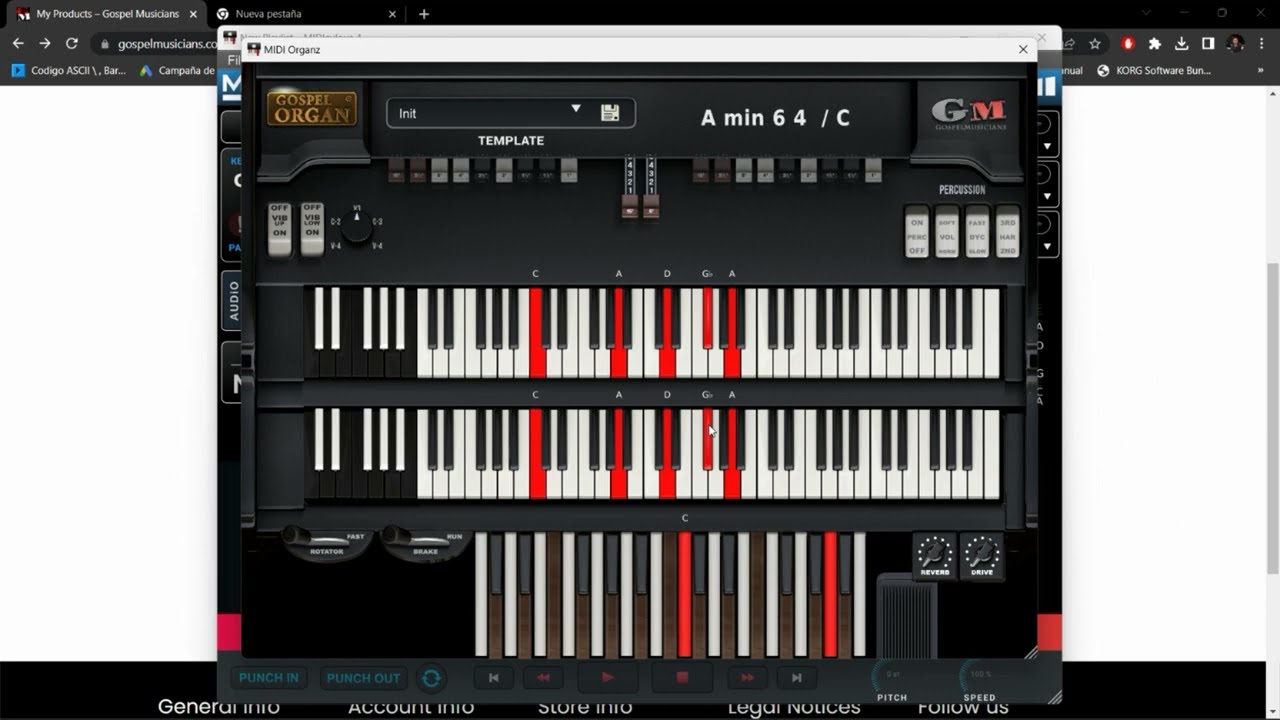Viewport: 1280px width, 720px height.
Task: Adjust the DRIVE knob
Action: pos(982,555)
